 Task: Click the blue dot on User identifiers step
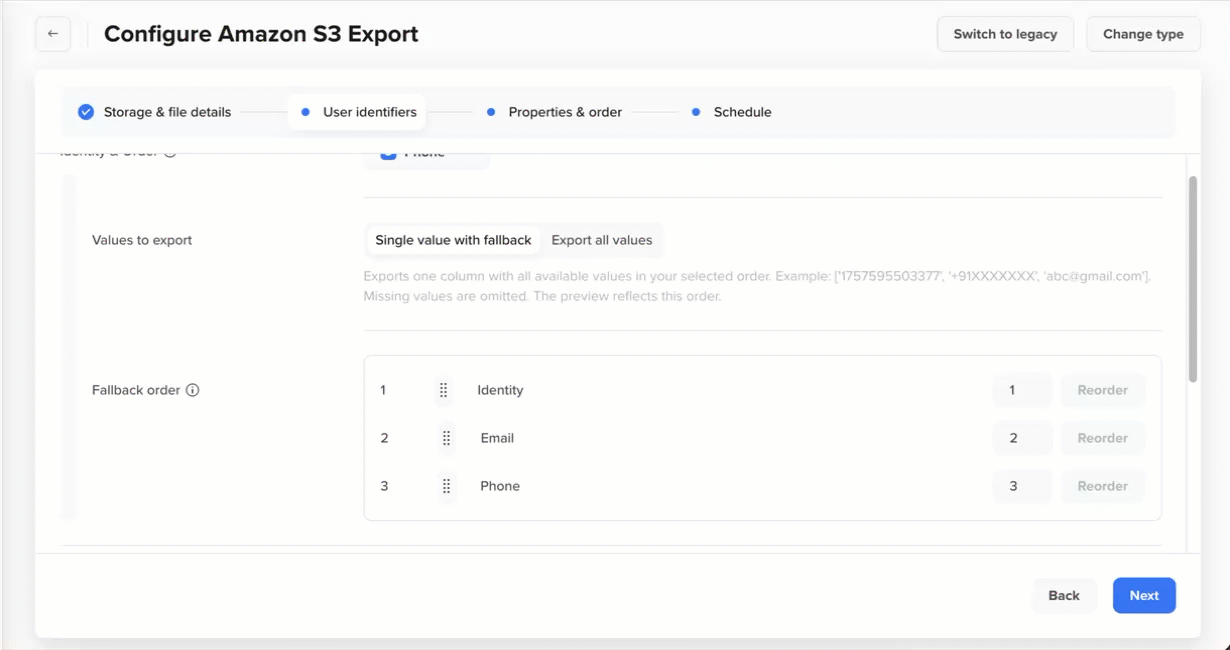pyautogui.click(x=304, y=112)
